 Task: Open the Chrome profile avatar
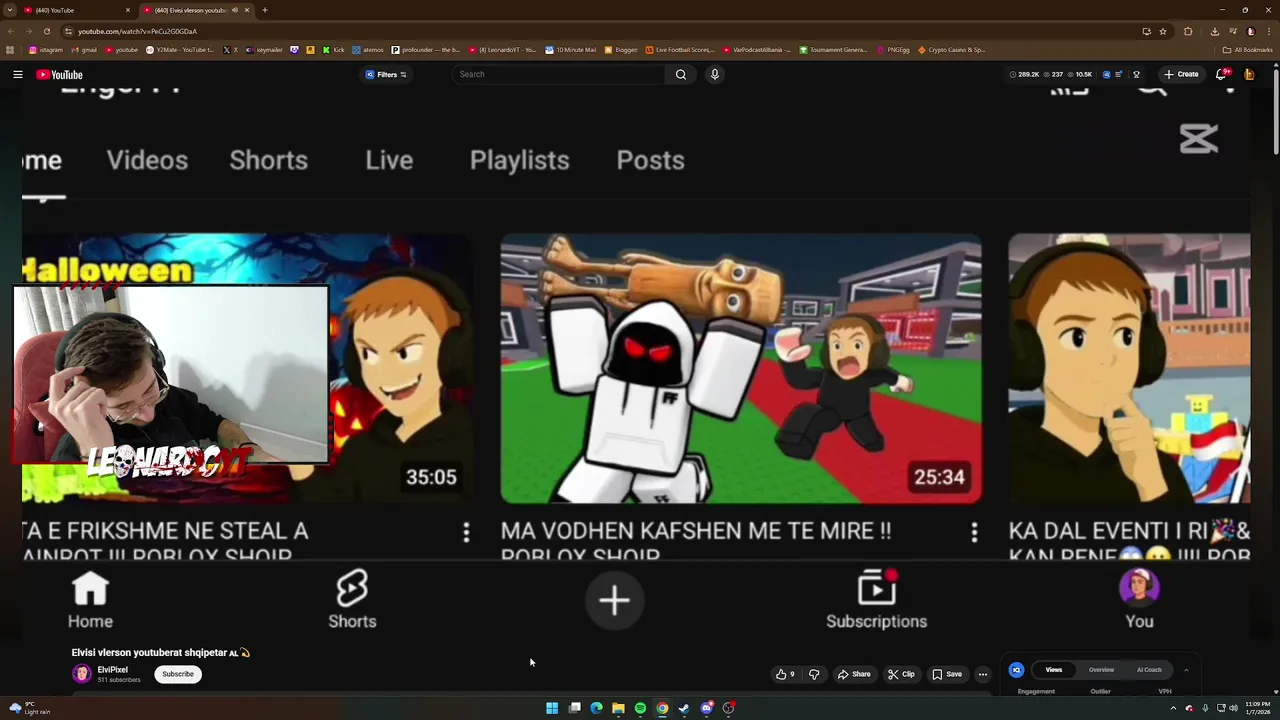1250,31
